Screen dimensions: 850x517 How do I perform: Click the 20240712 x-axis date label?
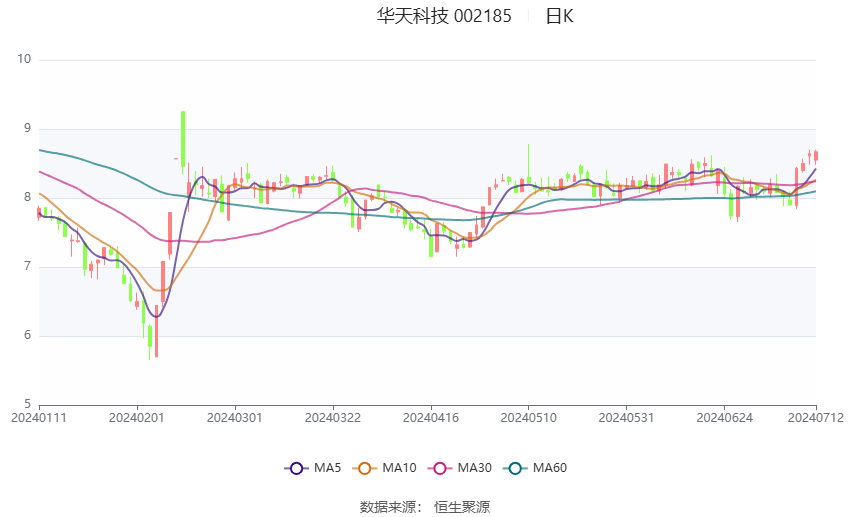(816, 418)
